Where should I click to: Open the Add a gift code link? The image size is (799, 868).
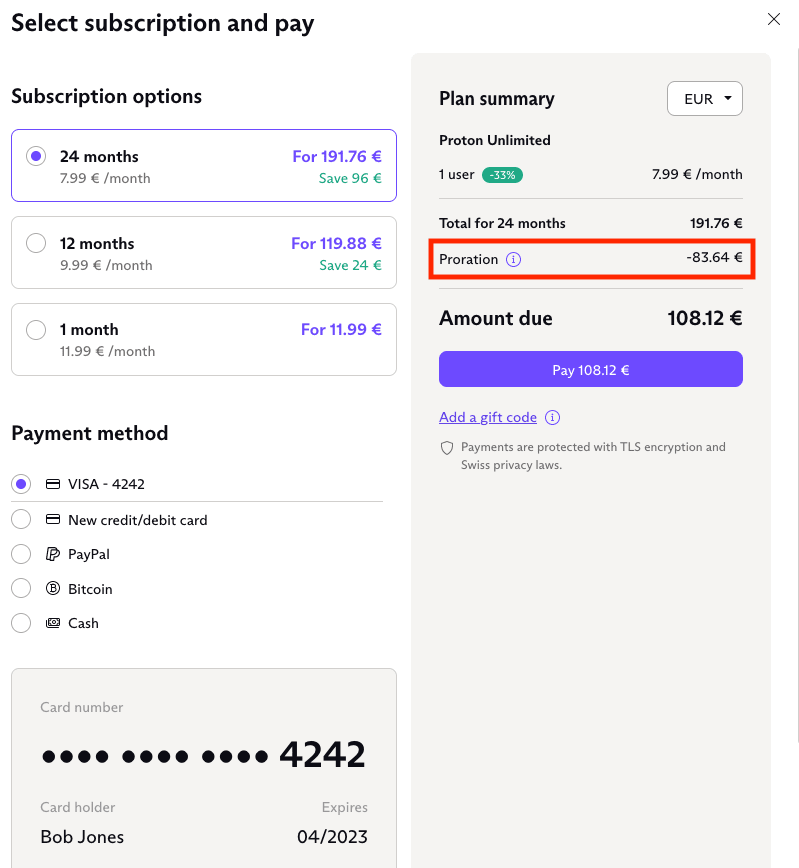488,417
